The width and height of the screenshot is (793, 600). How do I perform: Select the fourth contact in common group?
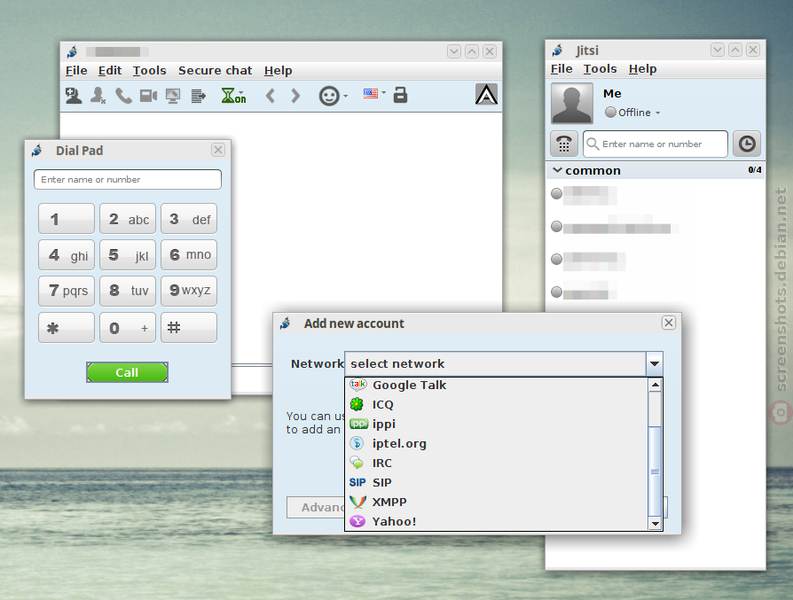coord(655,292)
